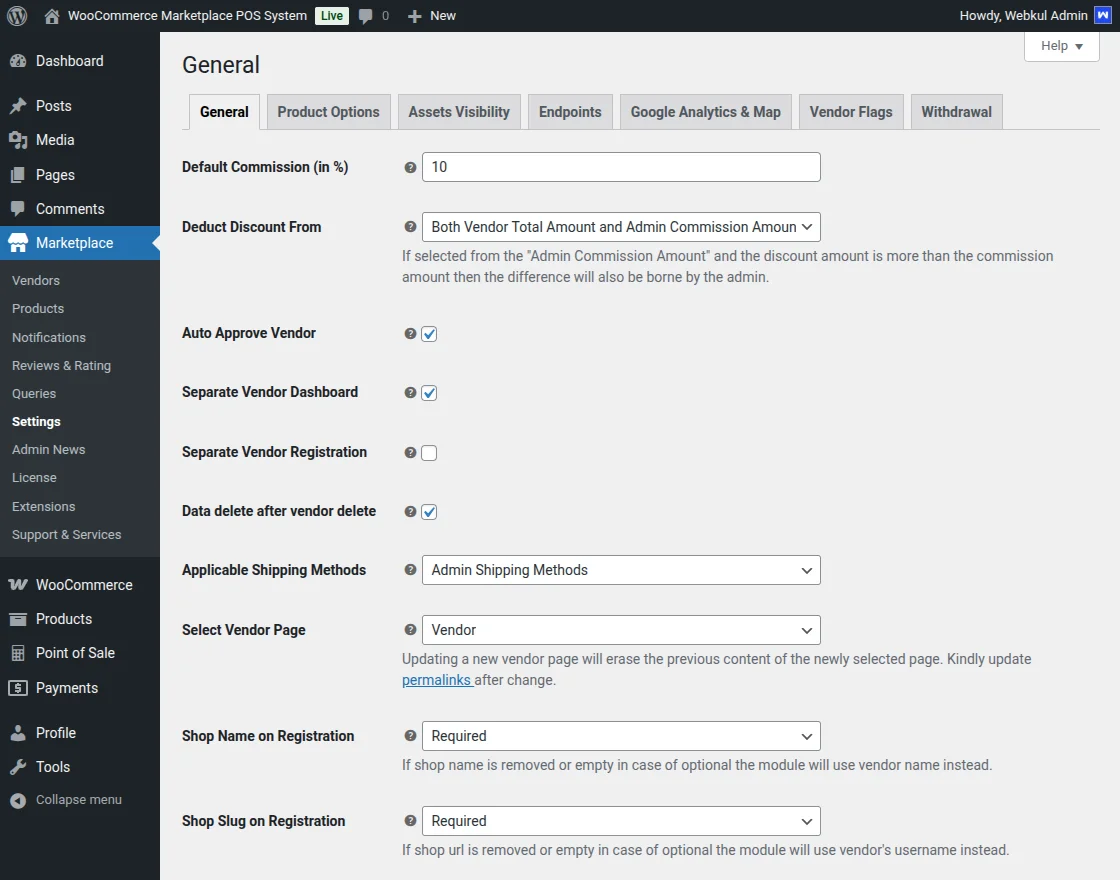The height and width of the screenshot is (880, 1120).
Task: Click the Media library icon
Action: coord(18,140)
